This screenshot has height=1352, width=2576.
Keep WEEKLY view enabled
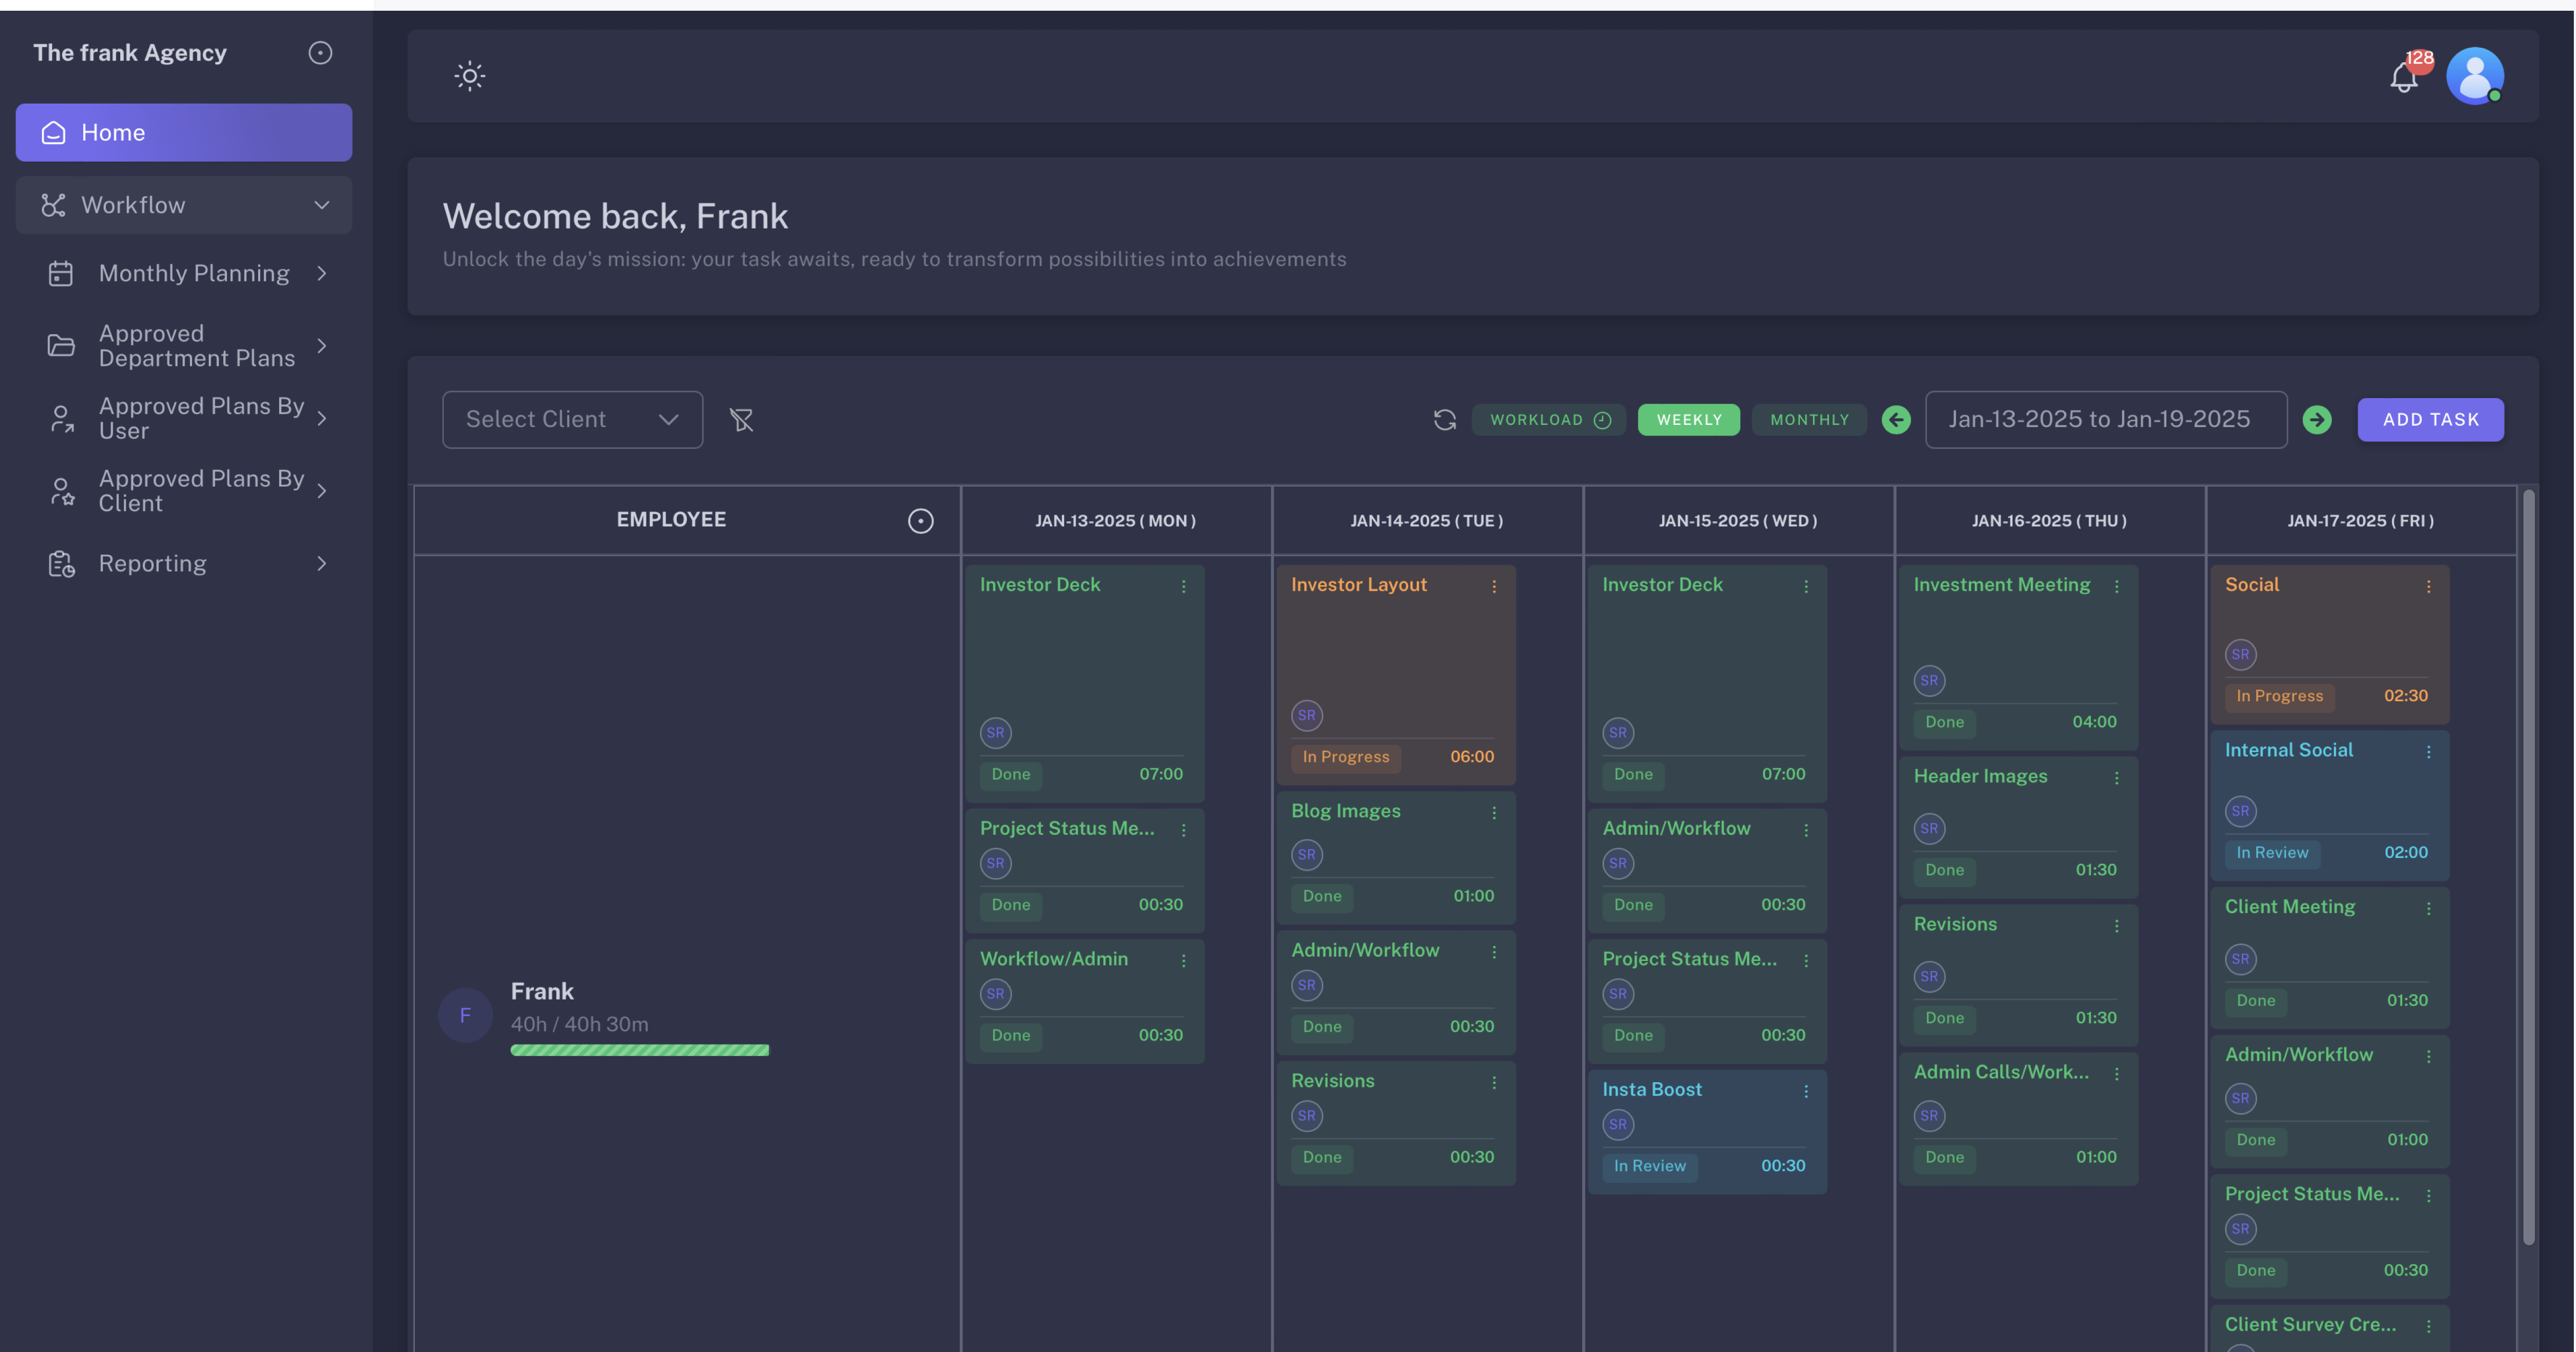point(1688,419)
